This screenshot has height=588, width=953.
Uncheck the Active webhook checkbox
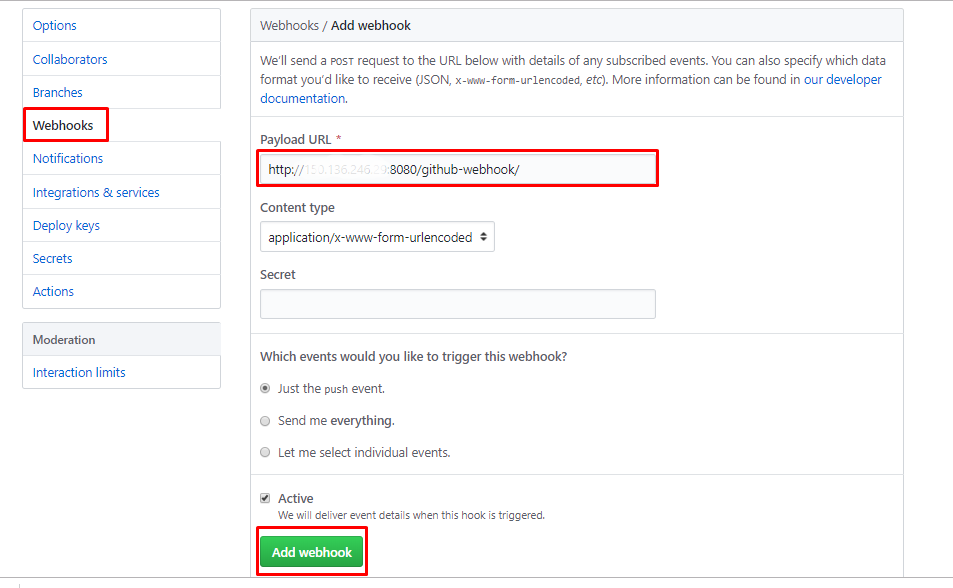click(x=265, y=497)
